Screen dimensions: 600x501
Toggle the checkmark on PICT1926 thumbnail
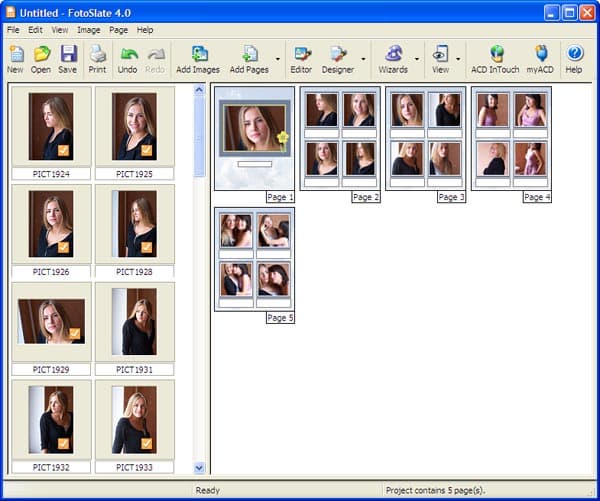click(64, 248)
